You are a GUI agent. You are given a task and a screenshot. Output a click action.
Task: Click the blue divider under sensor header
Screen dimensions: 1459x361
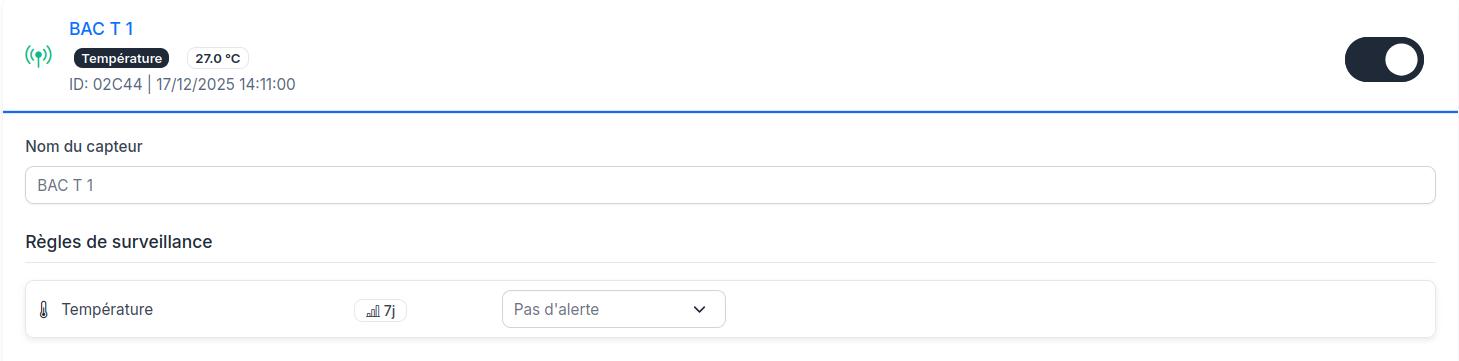(730, 112)
